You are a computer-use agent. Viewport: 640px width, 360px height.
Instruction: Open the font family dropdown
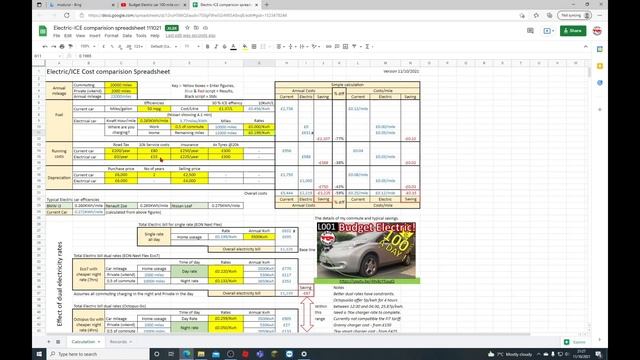pos(164,47)
